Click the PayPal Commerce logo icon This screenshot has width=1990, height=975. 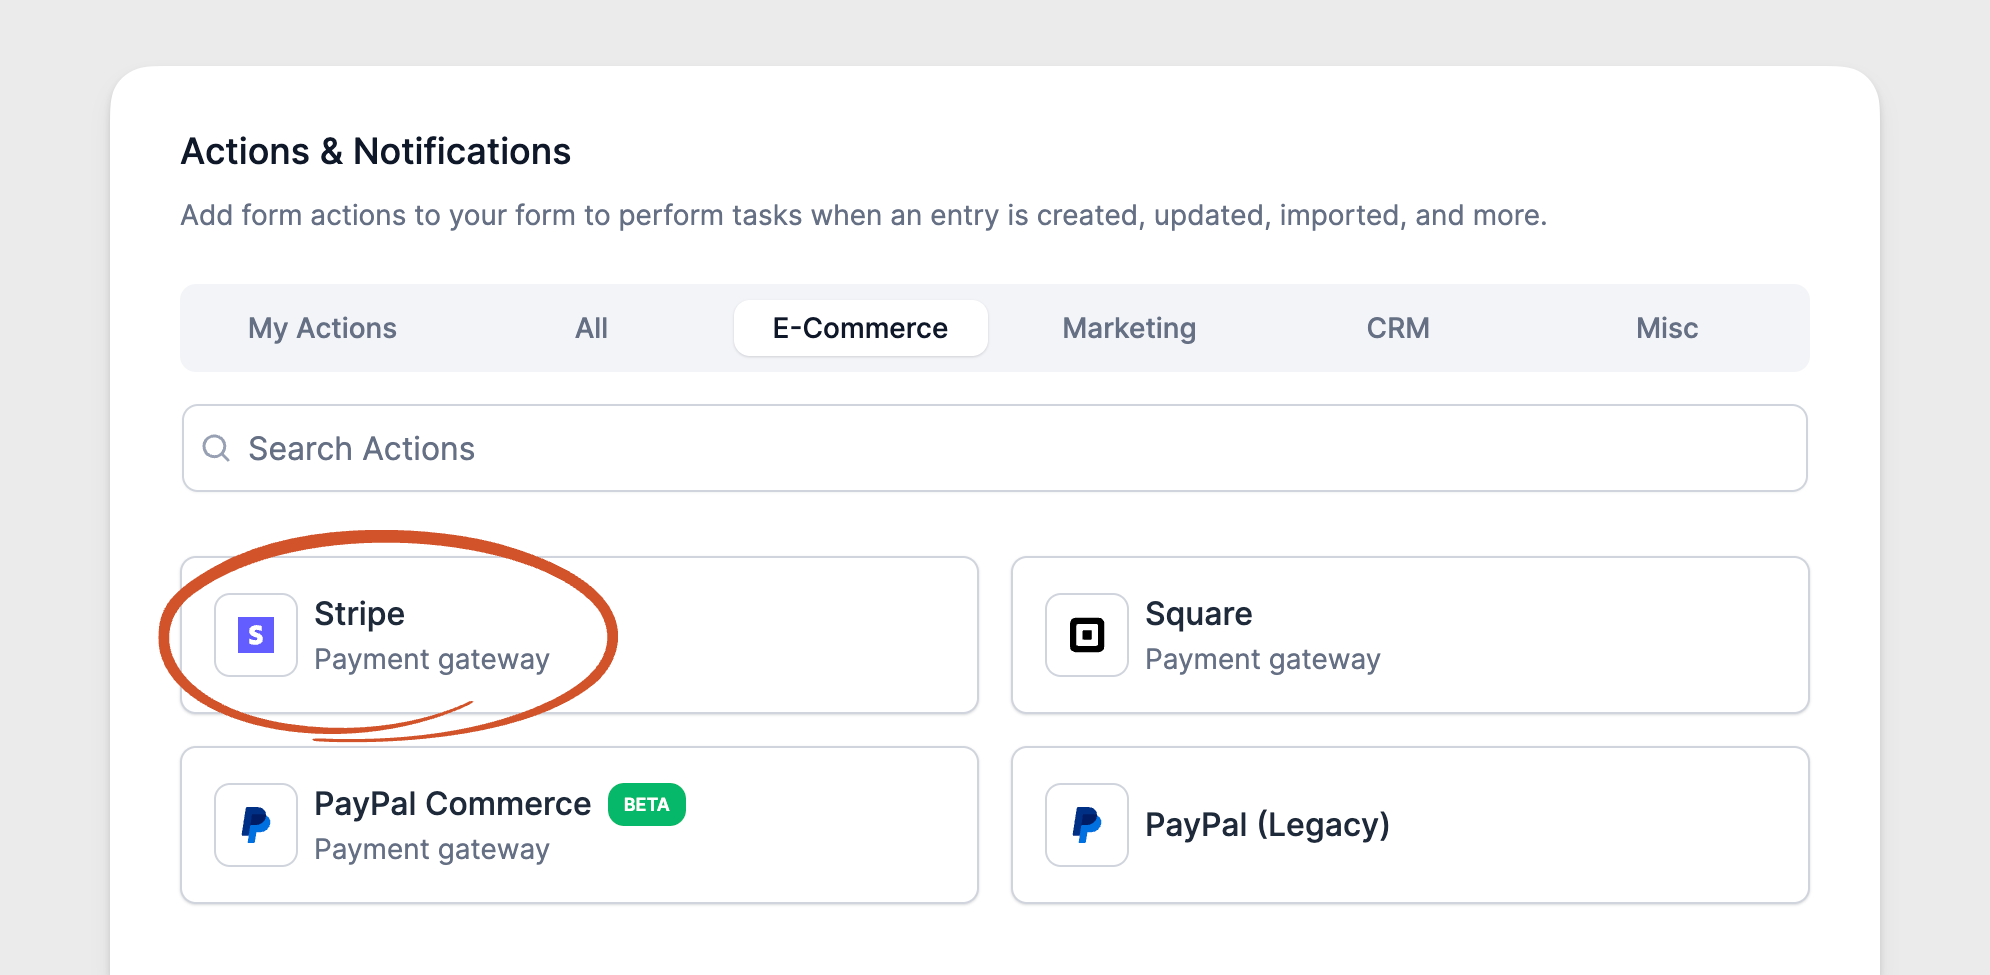tap(256, 825)
